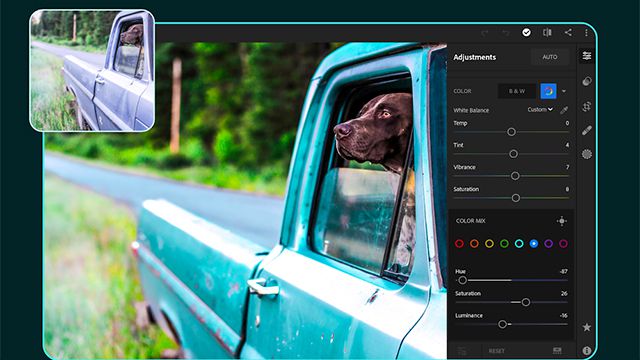Switch treatment to B & W
The image size is (640, 360).
517,91
